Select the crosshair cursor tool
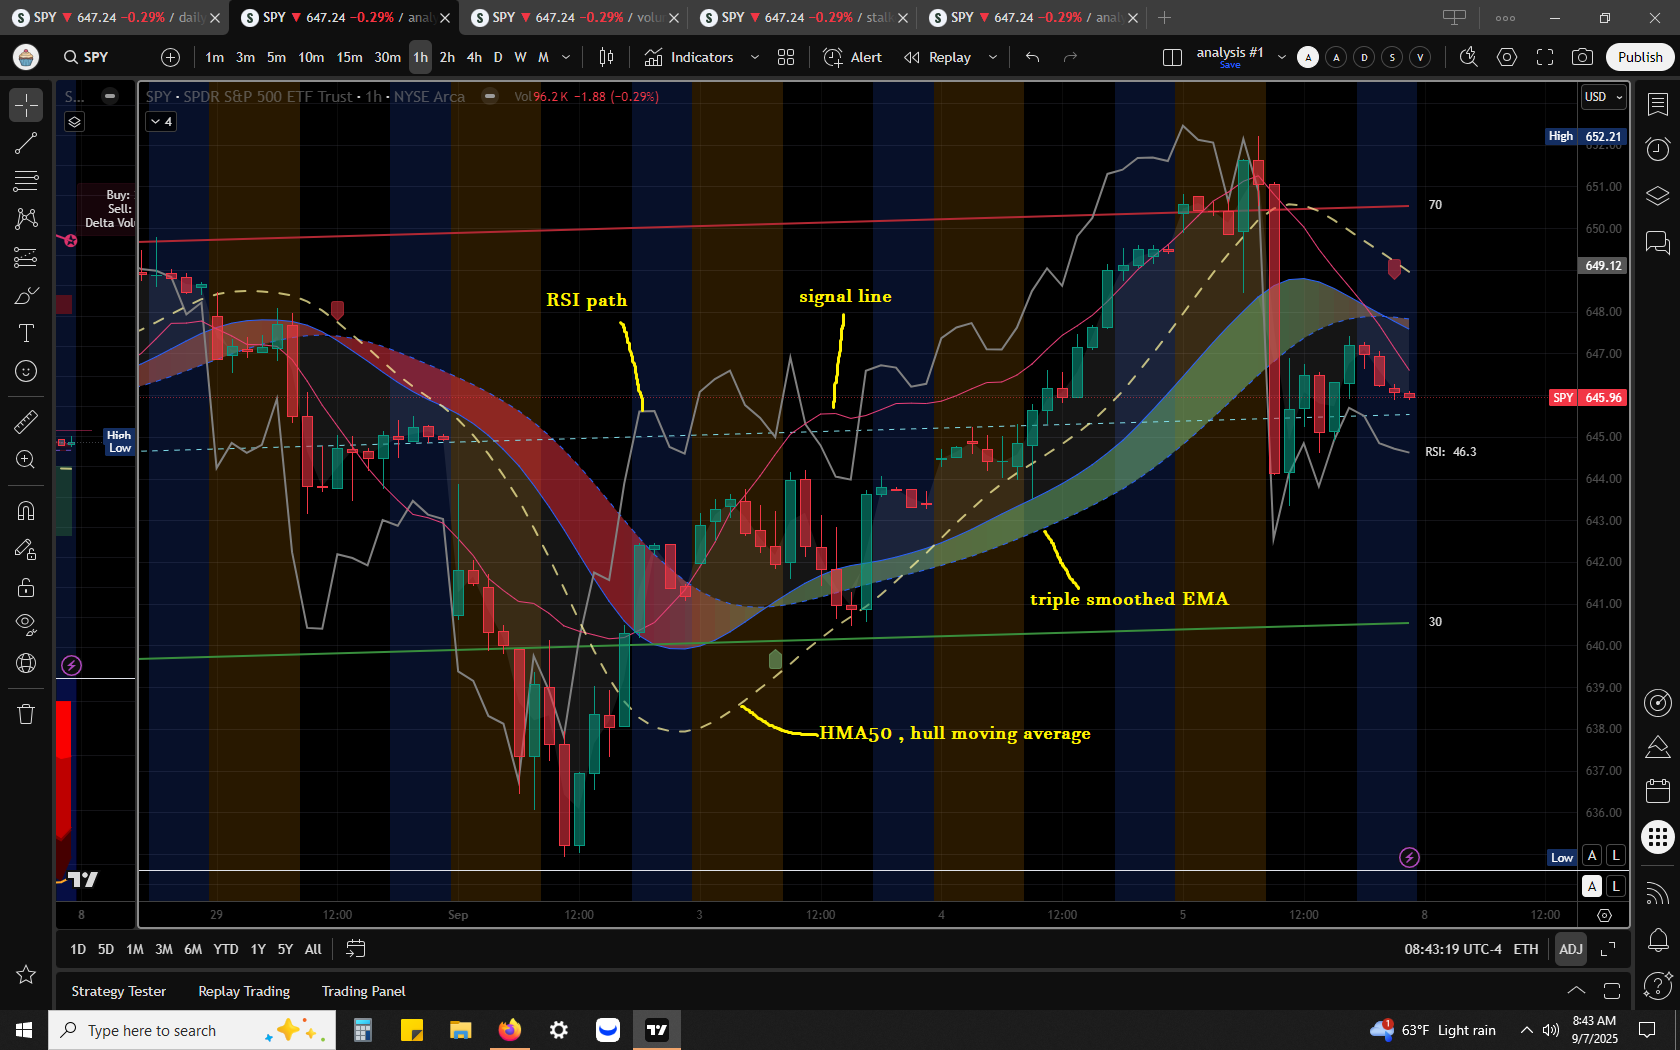1680x1050 pixels. pyautogui.click(x=26, y=104)
